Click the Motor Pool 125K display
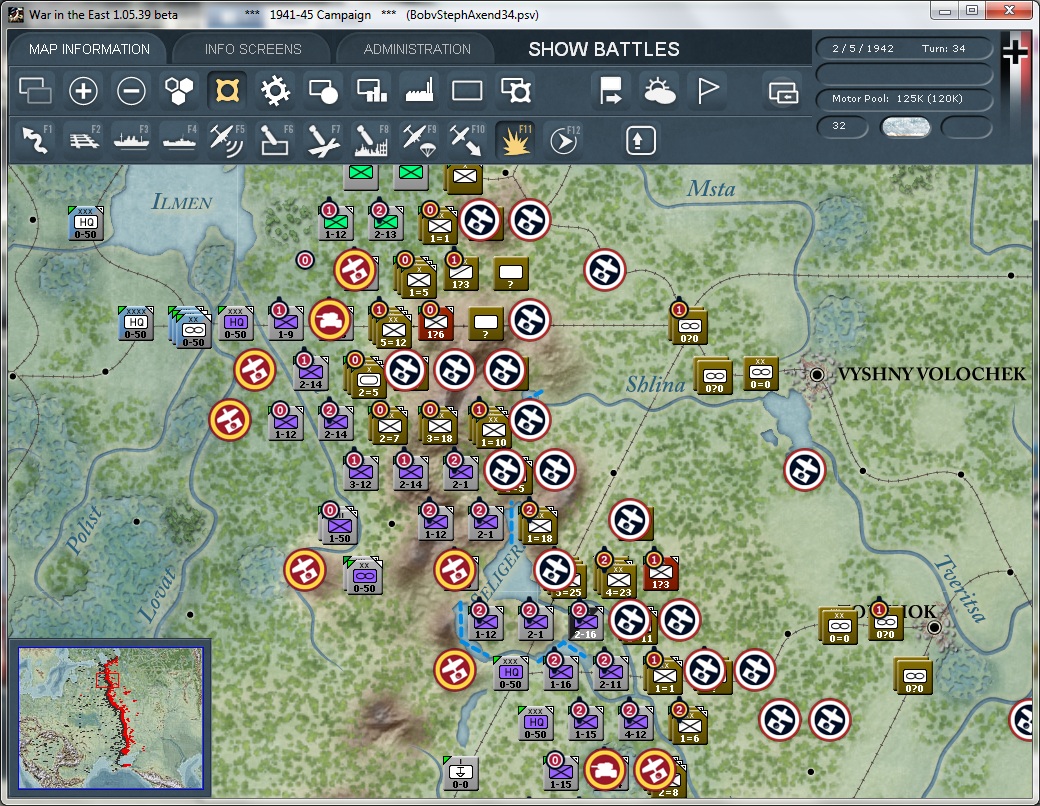 903,99
